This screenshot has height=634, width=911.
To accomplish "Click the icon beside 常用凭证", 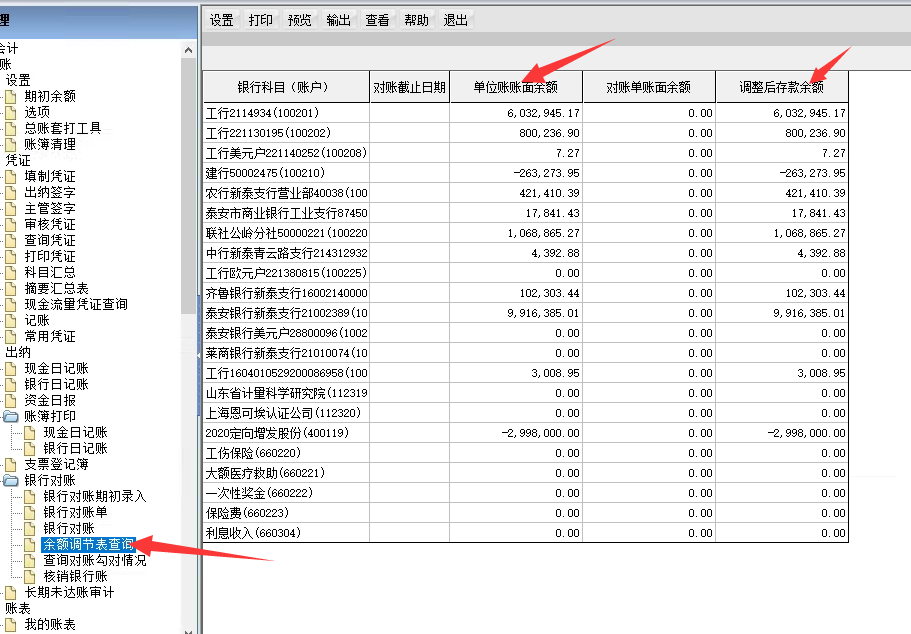I will point(10,336).
